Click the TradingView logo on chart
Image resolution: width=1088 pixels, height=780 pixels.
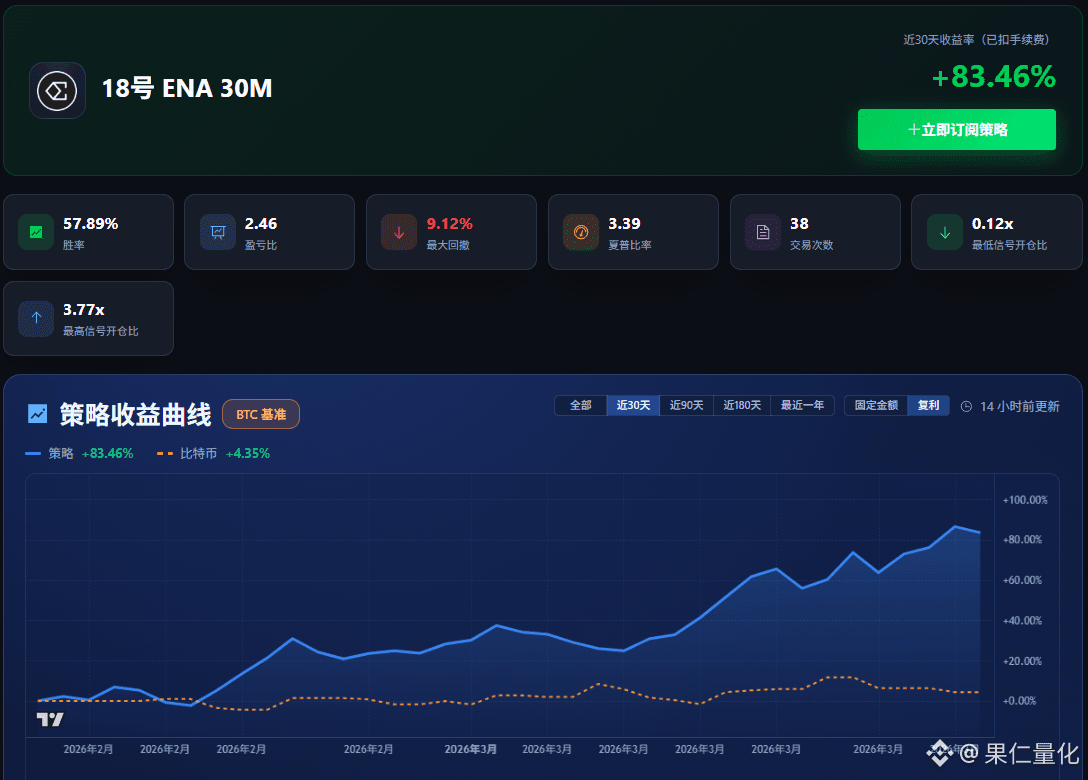pos(50,720)
